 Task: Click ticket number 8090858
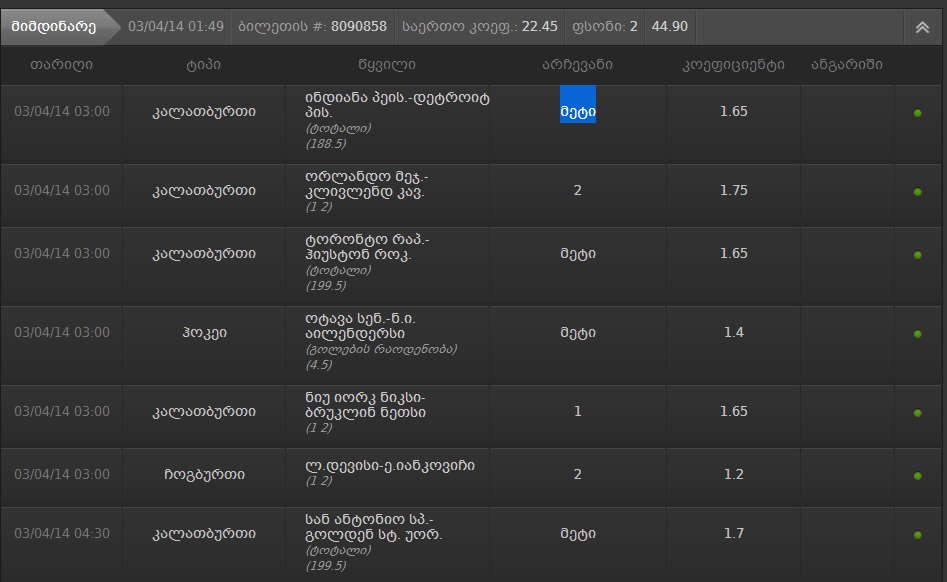pyautogui.click(x=359, y=27)
